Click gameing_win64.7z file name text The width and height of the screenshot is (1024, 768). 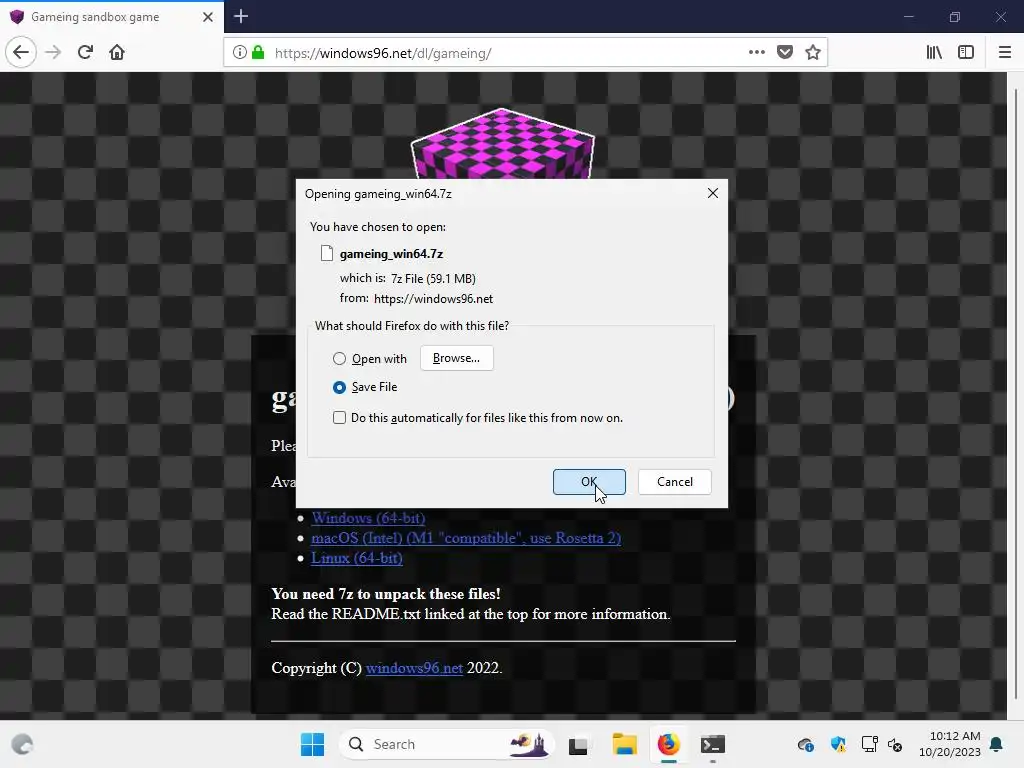point(391,254)
